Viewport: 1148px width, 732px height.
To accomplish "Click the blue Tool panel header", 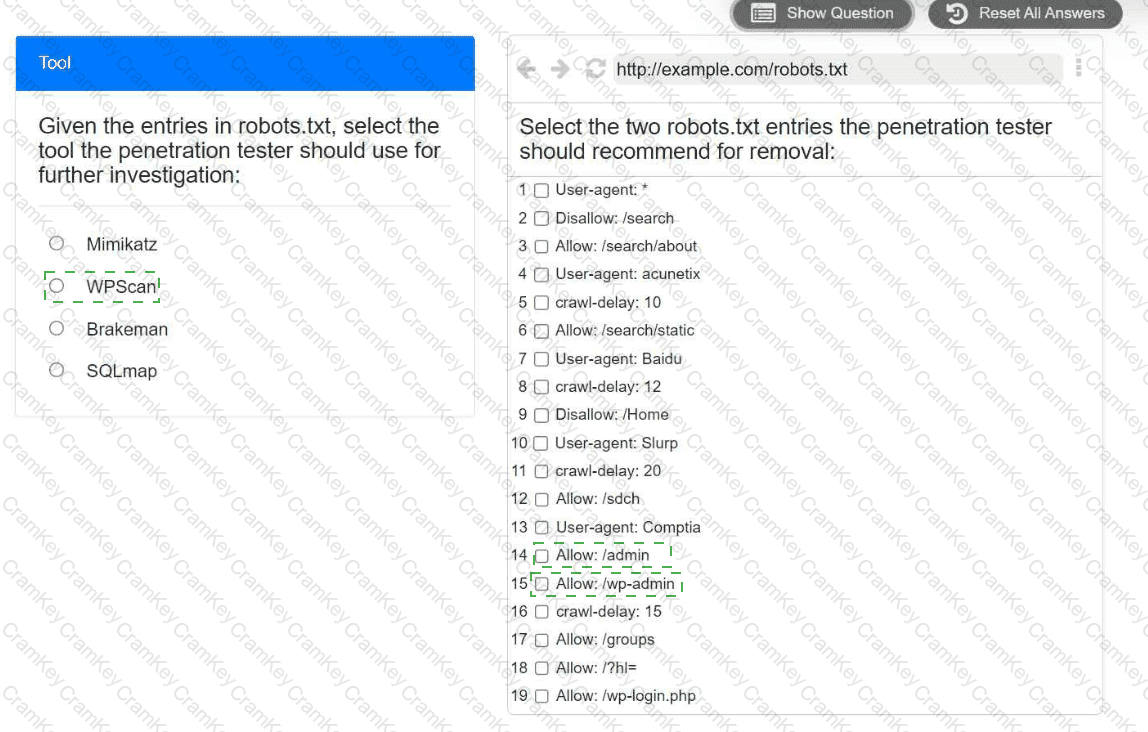I will (x=245, y=63).
